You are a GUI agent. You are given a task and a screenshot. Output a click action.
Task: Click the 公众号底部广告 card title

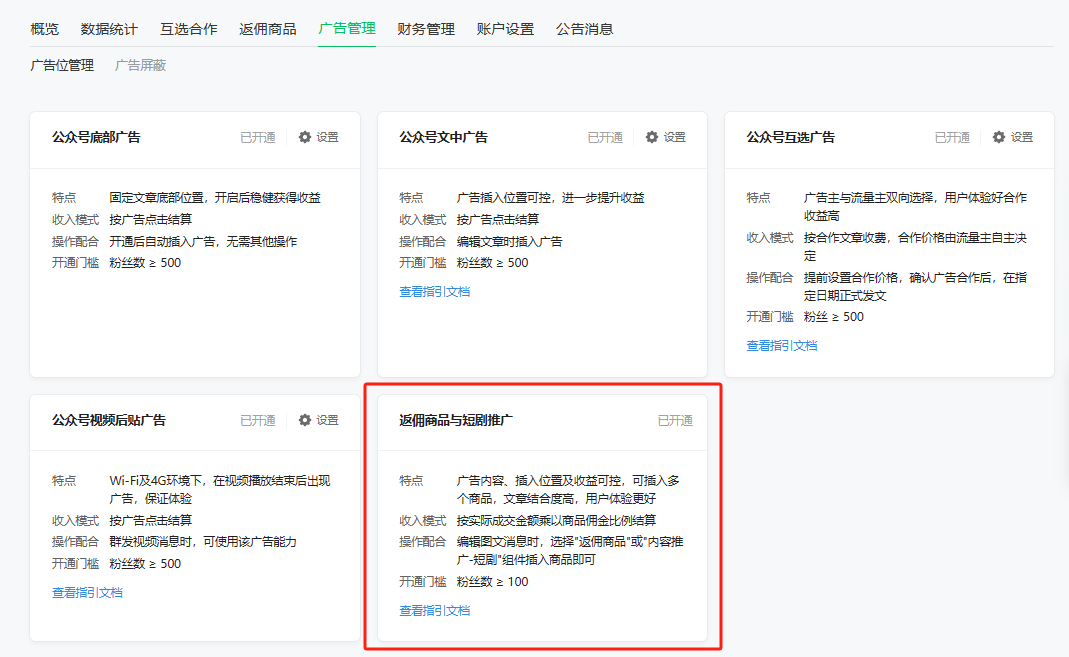pyautogui.click(x=96, y=138)
